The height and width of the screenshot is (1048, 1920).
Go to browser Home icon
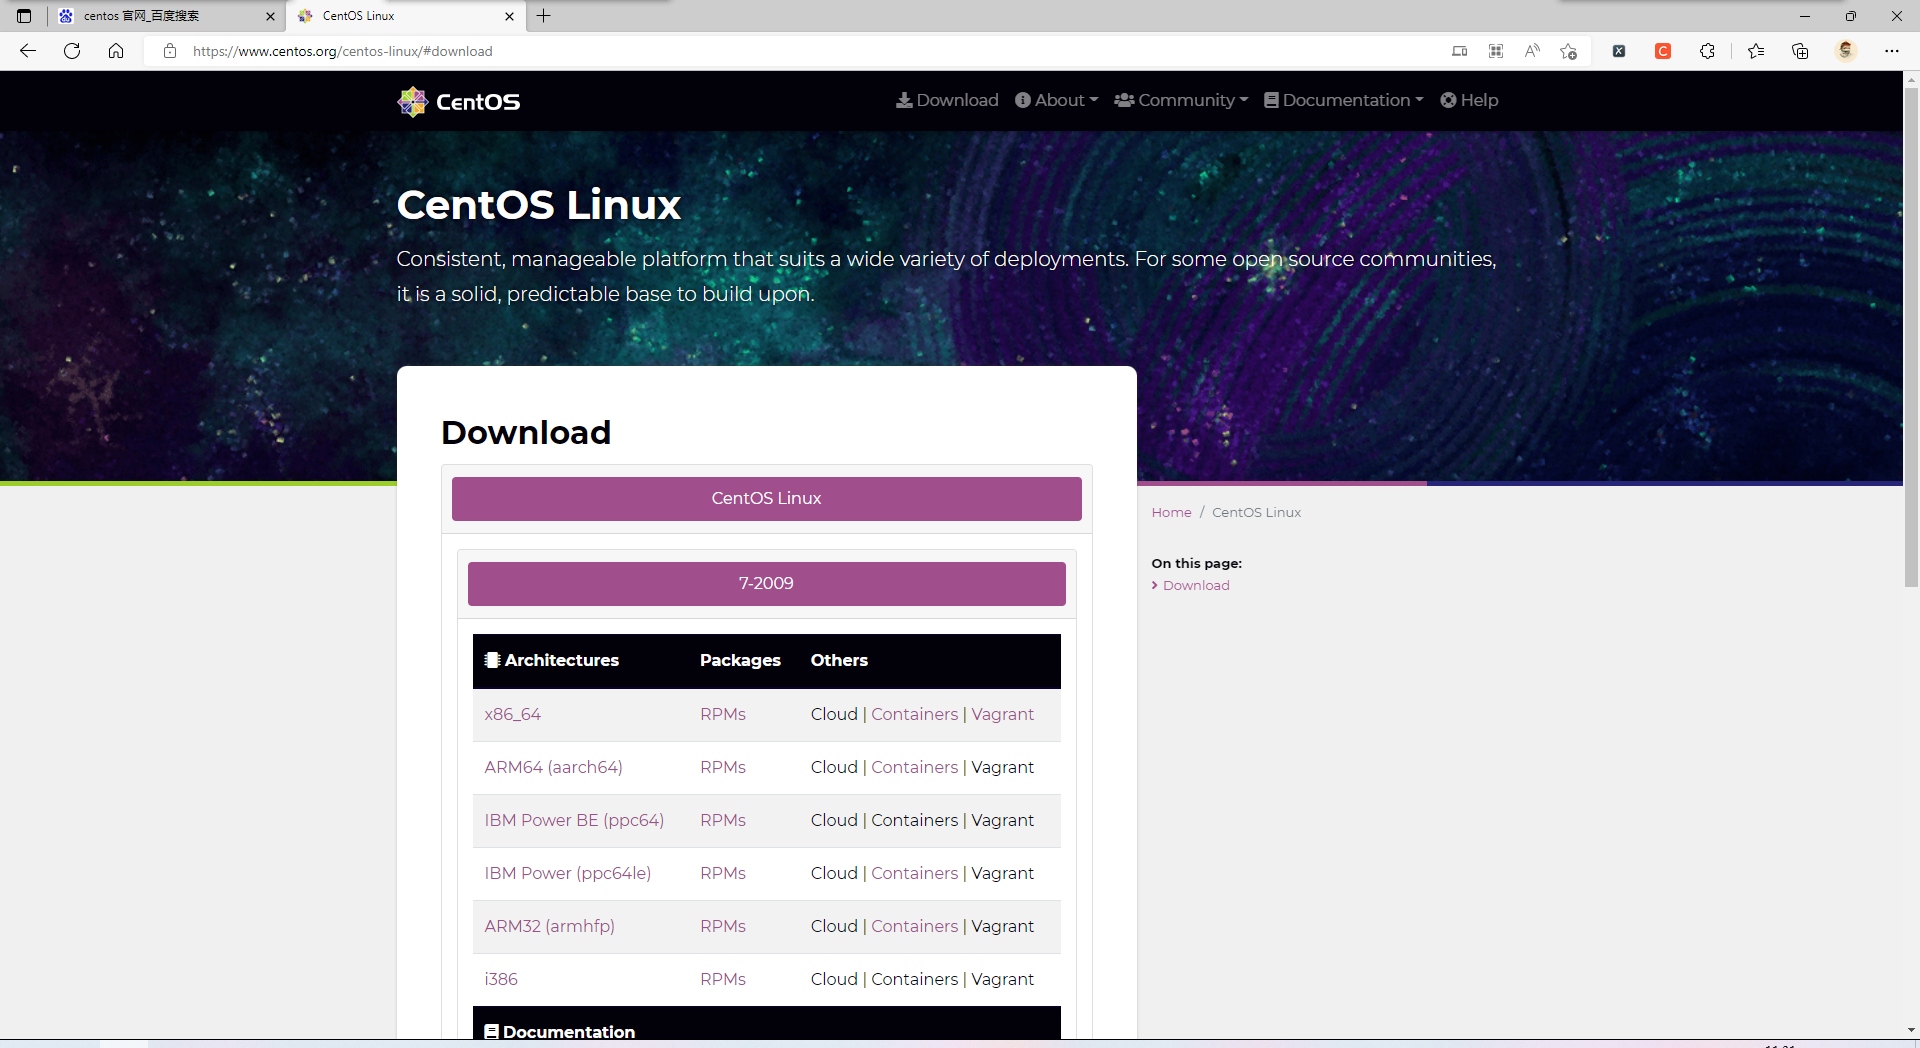tap(116, 51)
